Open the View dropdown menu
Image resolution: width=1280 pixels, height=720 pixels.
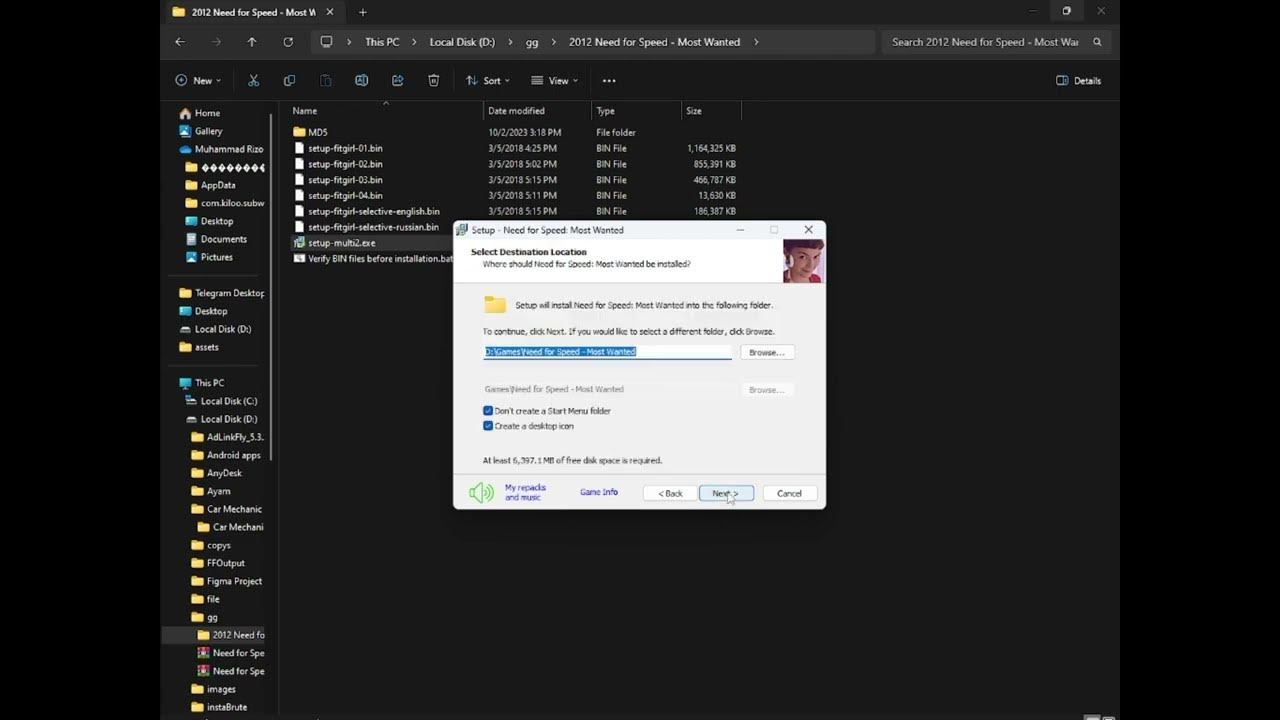(555, 80)
